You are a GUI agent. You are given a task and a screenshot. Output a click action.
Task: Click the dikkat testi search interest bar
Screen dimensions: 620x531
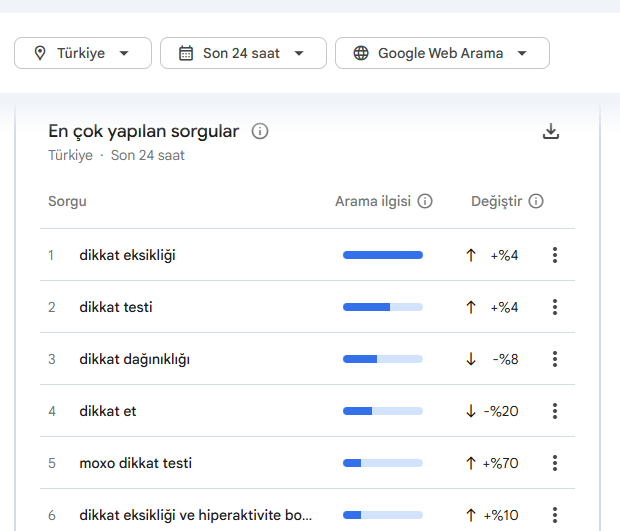[383, 307]
